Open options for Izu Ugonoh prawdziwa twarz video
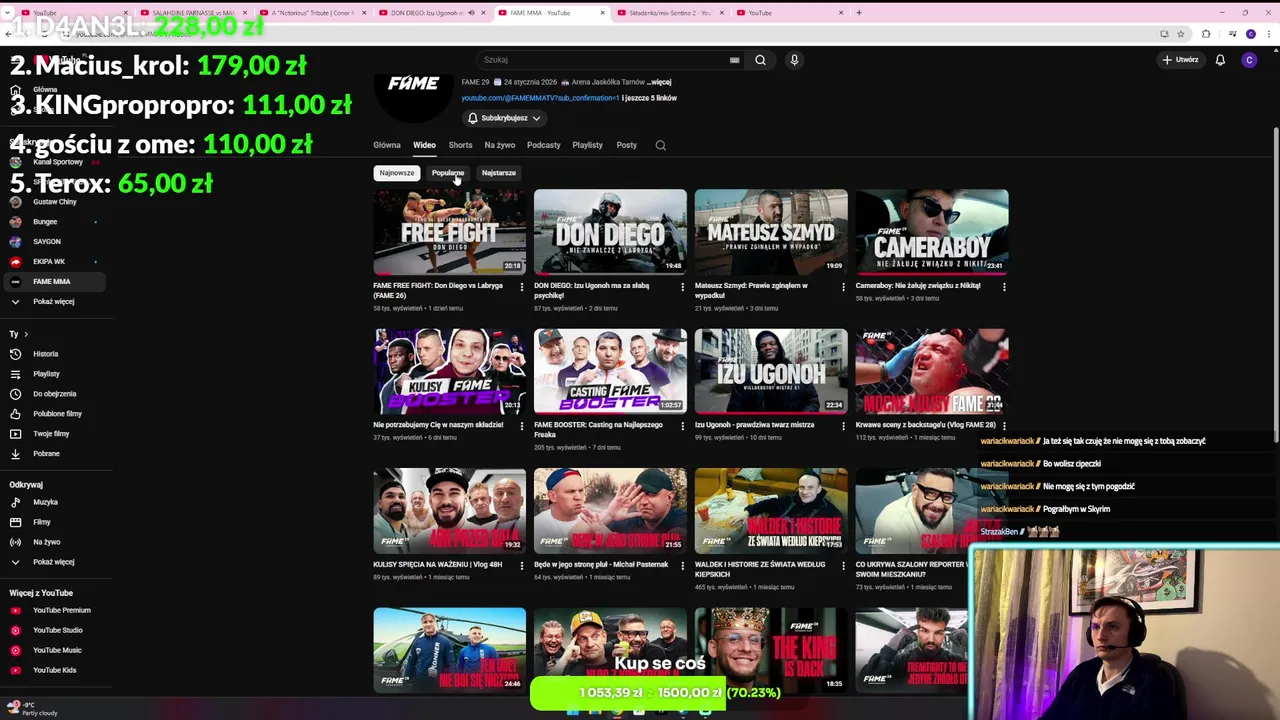This screenshot has height=720, width=1280. coord(843,426)
